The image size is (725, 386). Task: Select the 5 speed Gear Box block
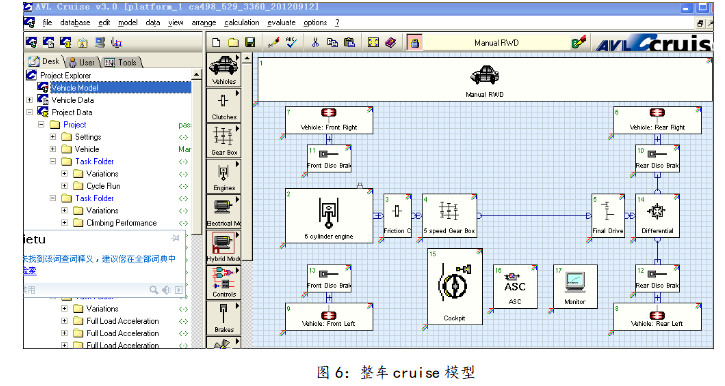pos(449,216)
